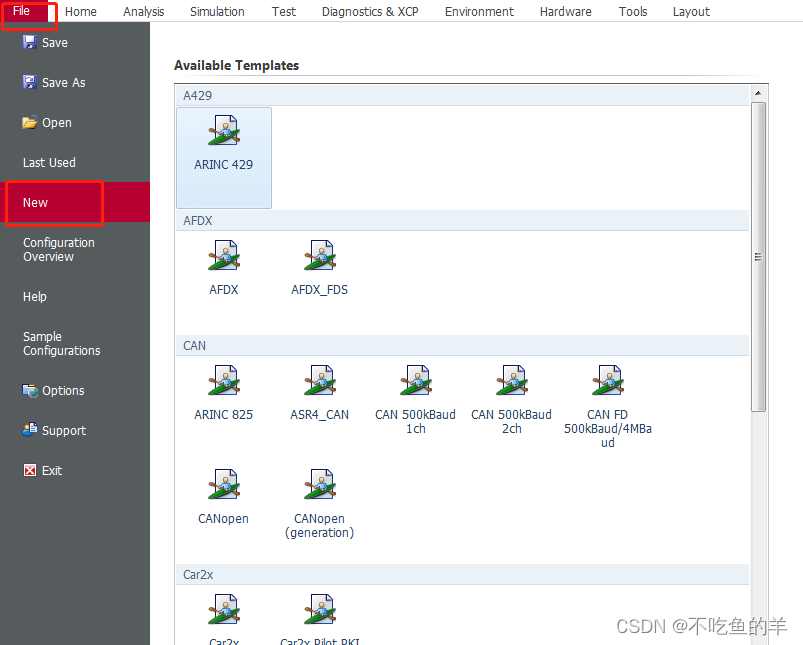Click the templates list scrollbar thumb
The image size is (803, 645).
point(758,256)
